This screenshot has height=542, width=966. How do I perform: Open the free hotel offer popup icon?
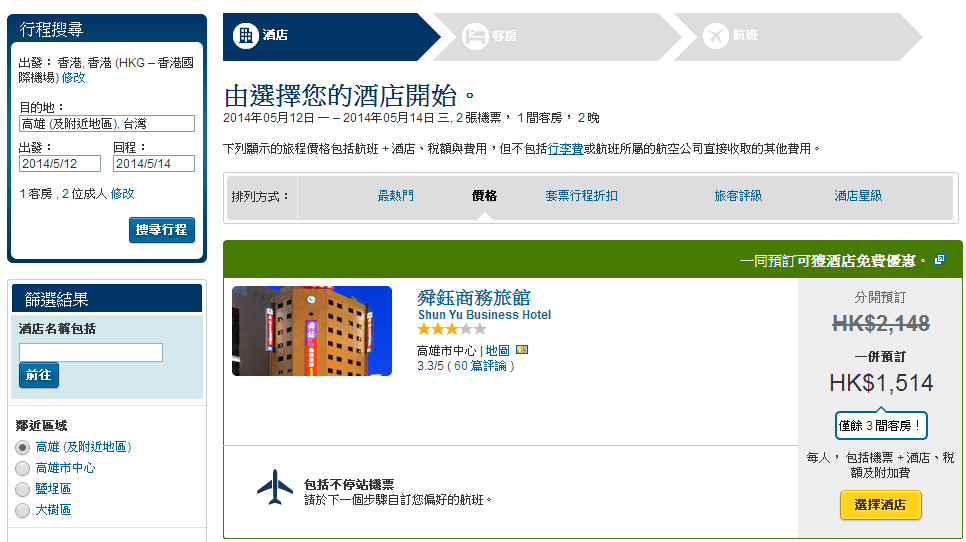[x=939, y=261]
